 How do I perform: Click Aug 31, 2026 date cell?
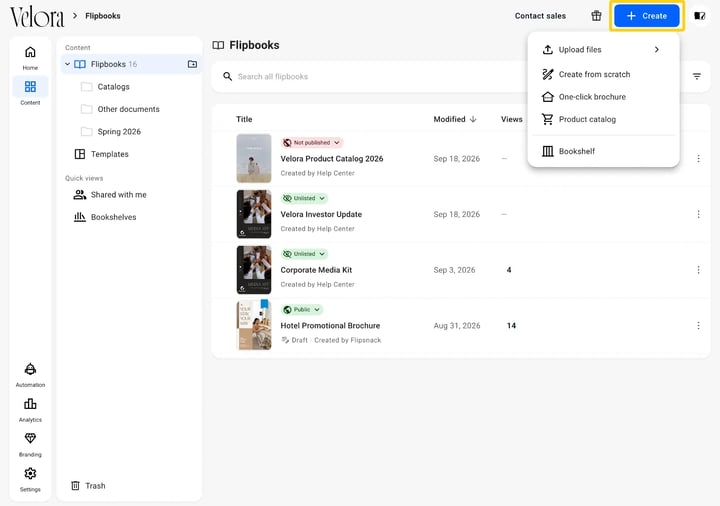pos(457,326)
